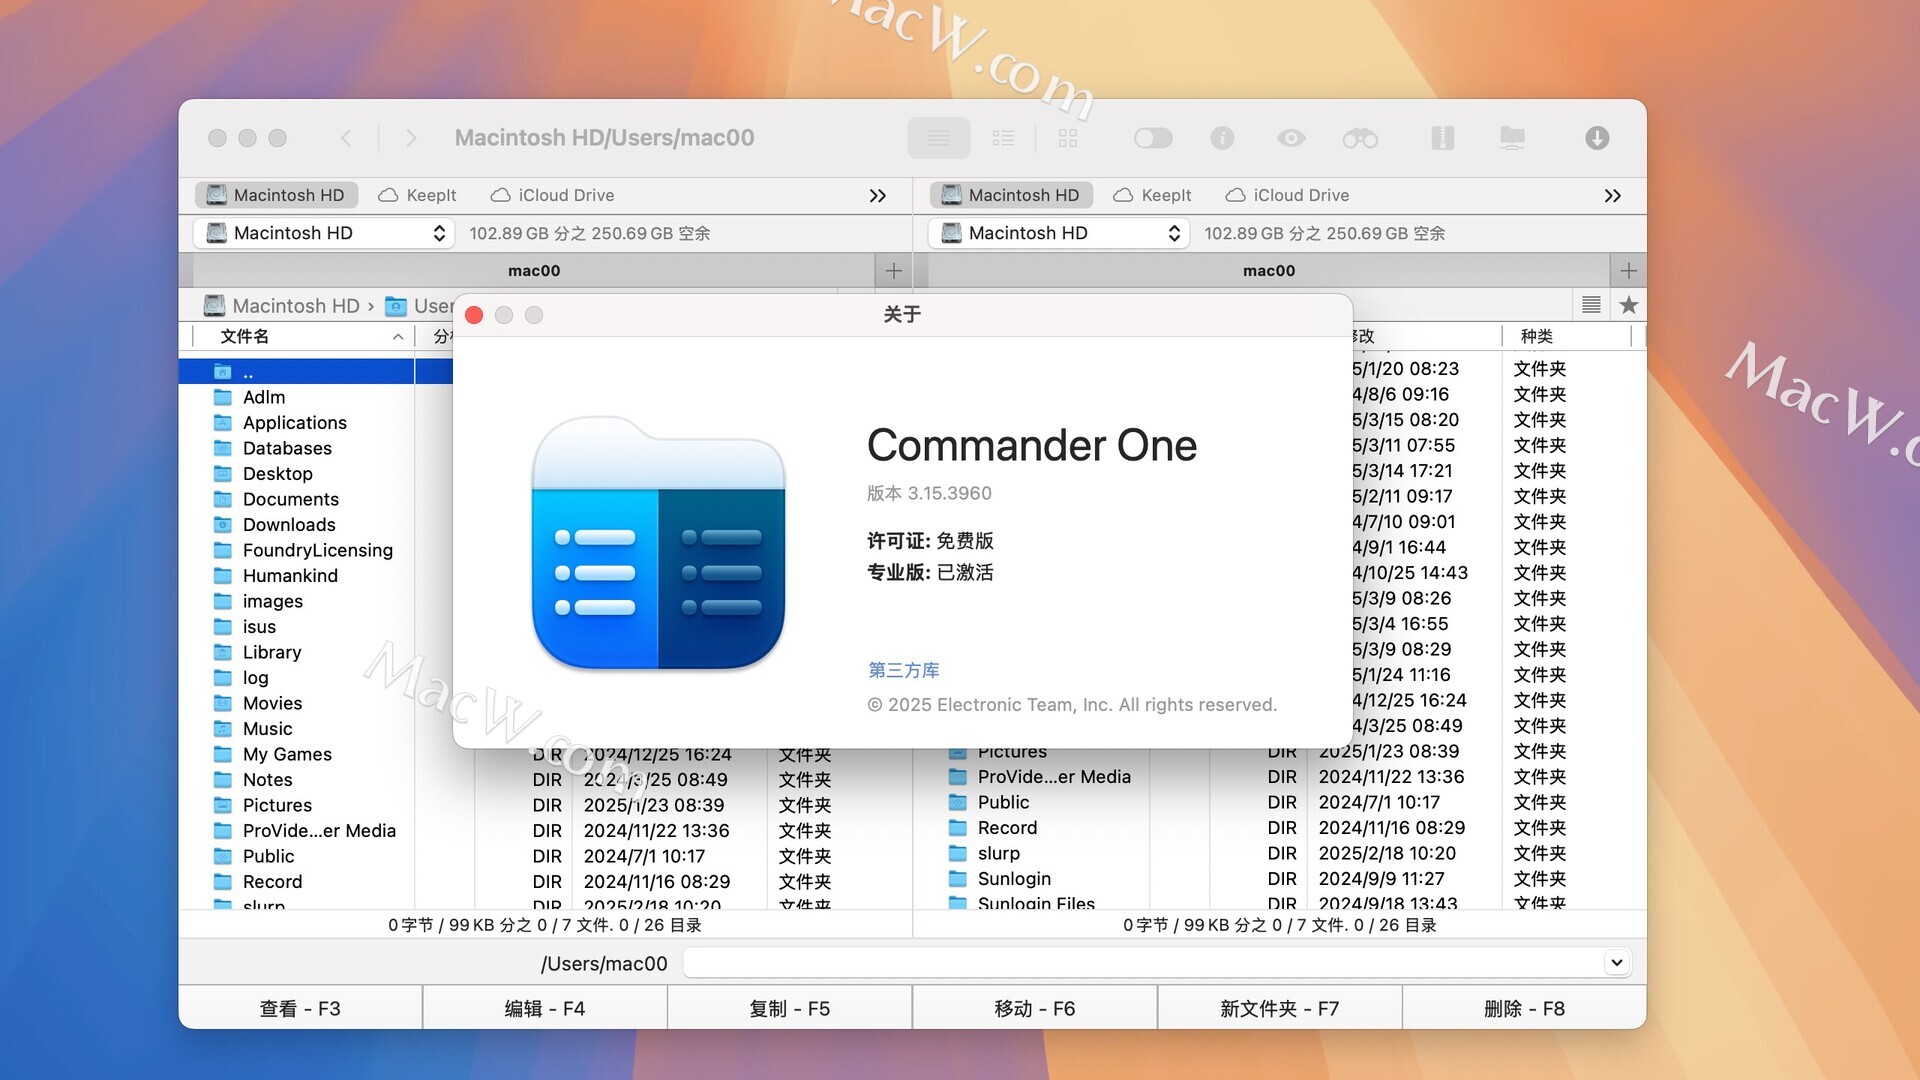Switch to brief list view icon
Screen dimensions: 1920x1080
click(x=1003, y=138)
